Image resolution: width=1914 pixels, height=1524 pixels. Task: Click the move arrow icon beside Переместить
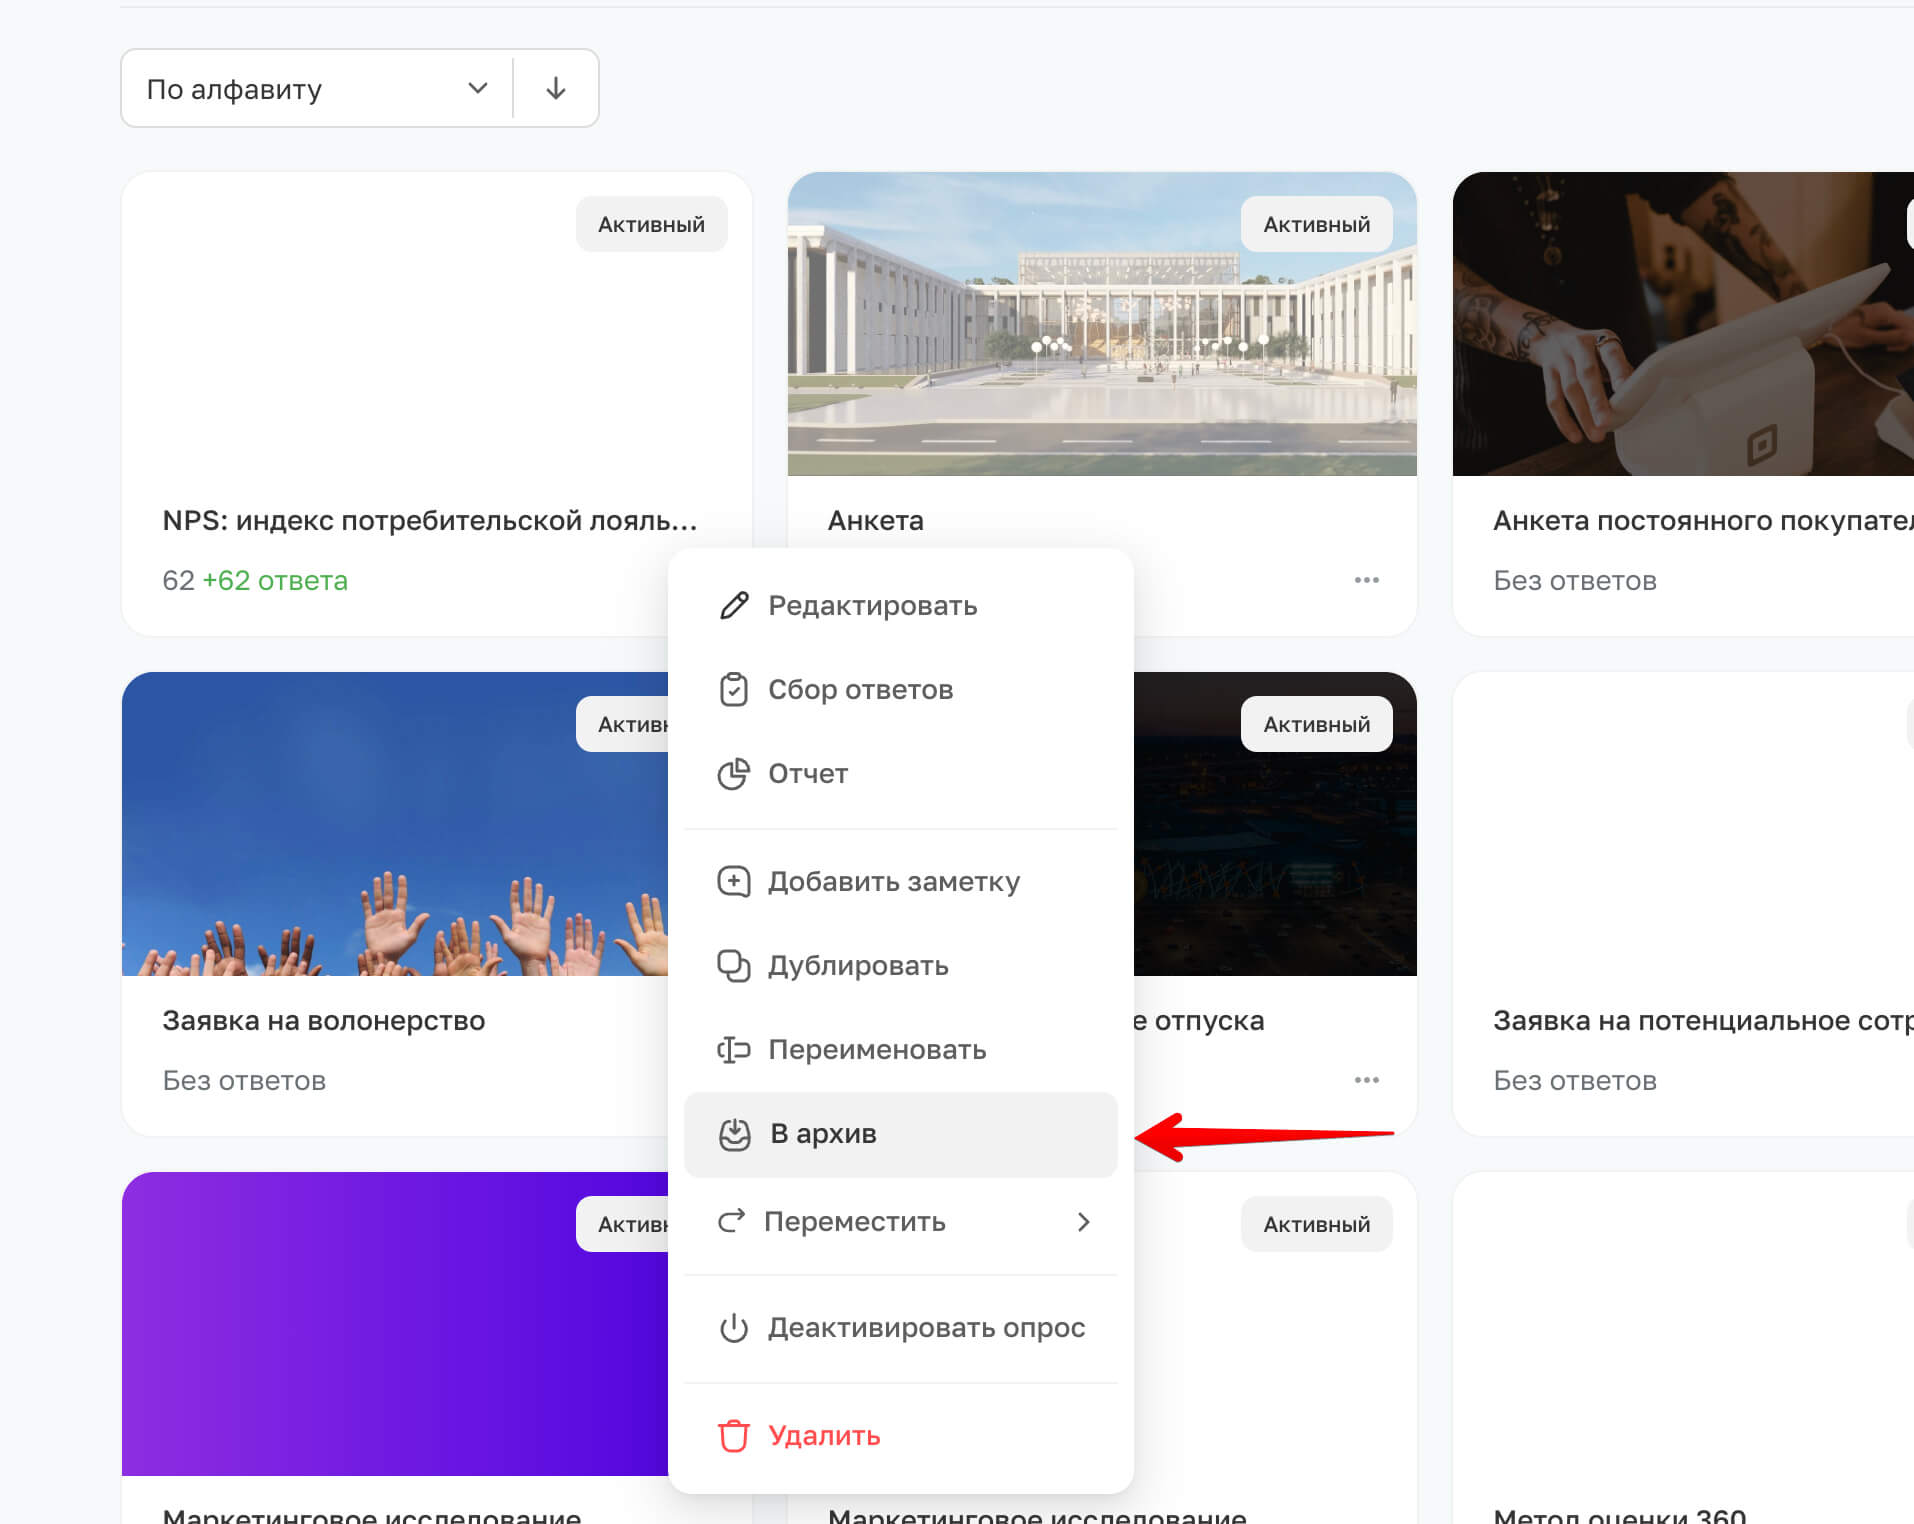click(x=732, y=1221)
